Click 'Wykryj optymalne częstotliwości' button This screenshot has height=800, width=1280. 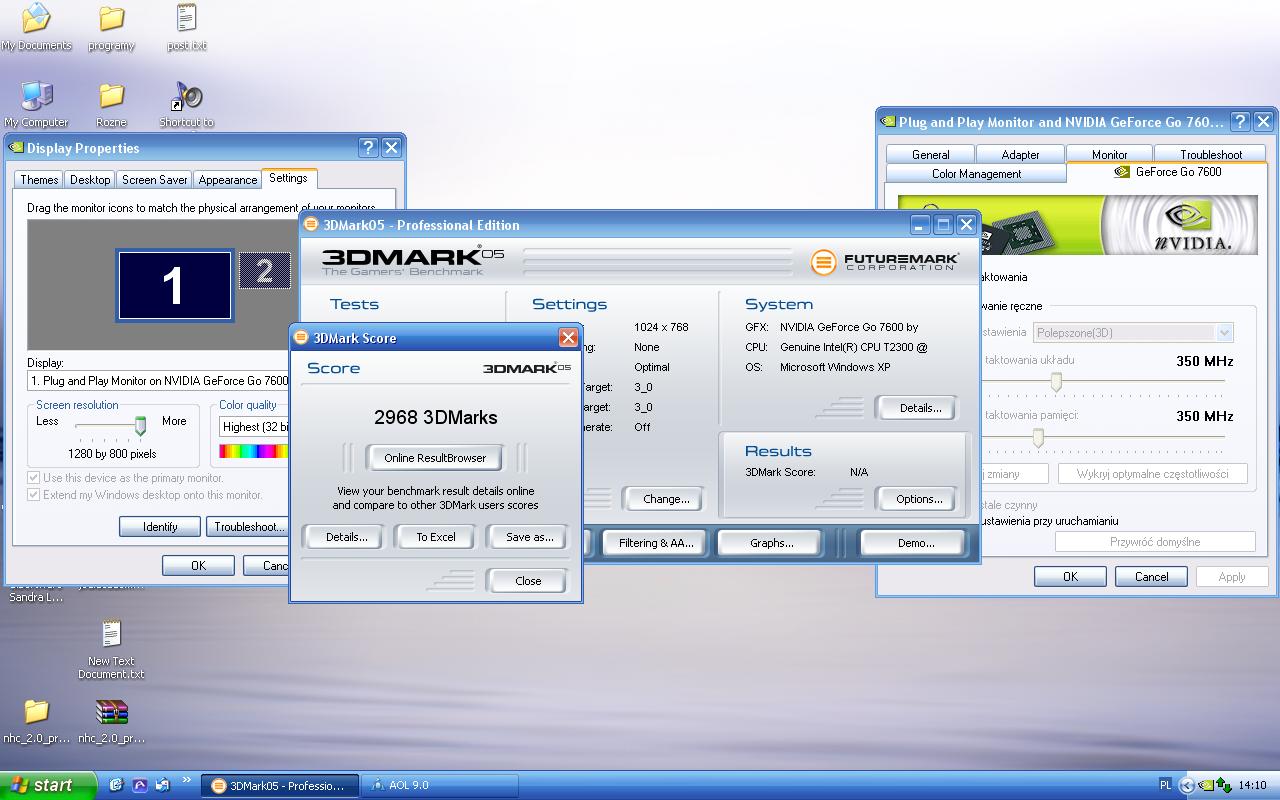coord(1152,474)
